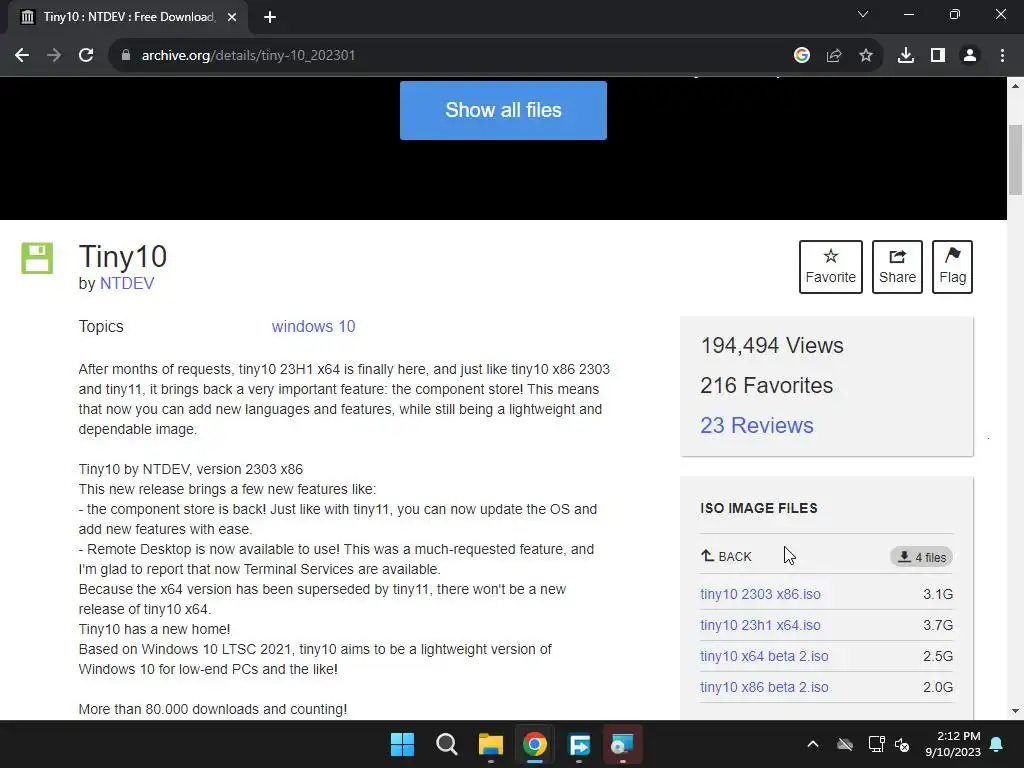Download tiny10 x86 beta 2.iso

point(764,687)
